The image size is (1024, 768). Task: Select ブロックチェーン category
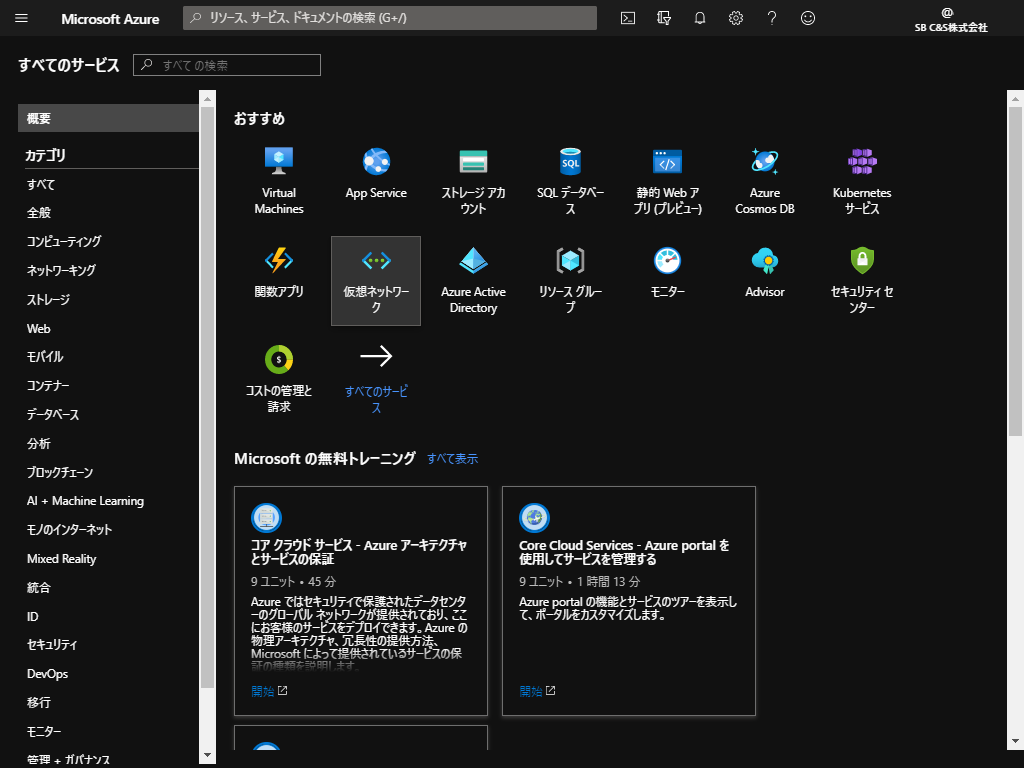point(59,472)
